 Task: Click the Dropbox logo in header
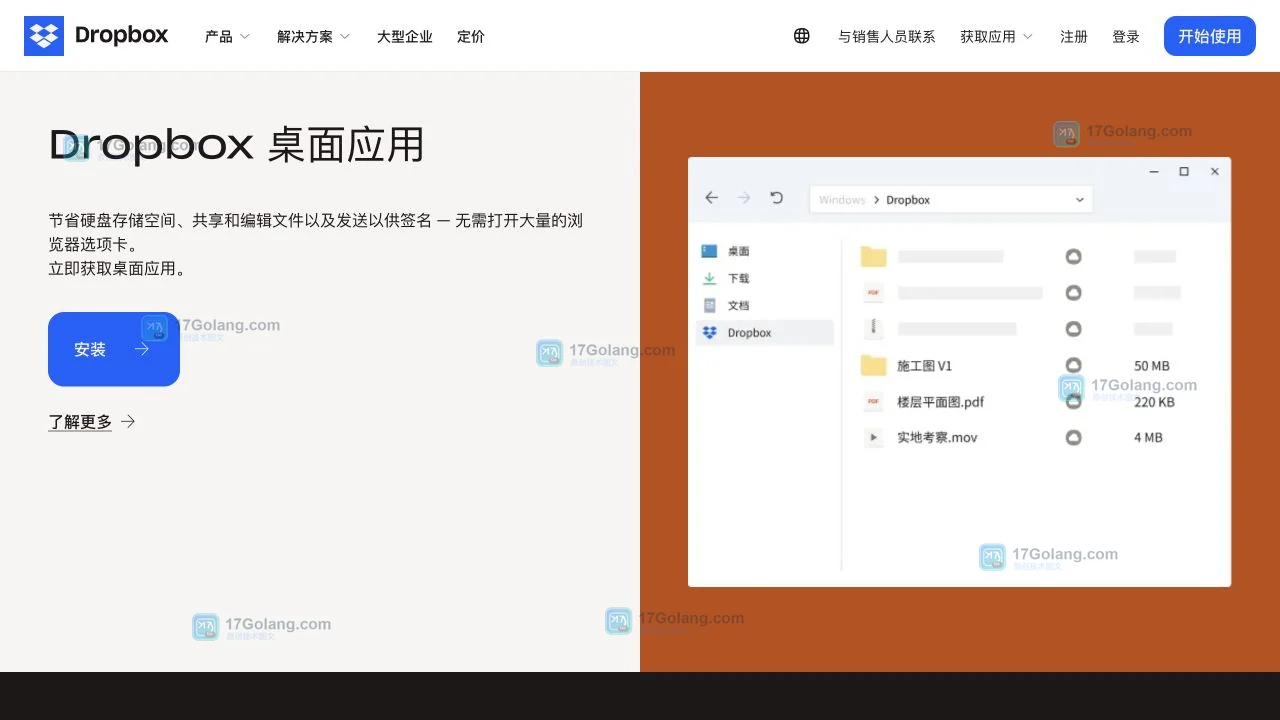[96, 36]
